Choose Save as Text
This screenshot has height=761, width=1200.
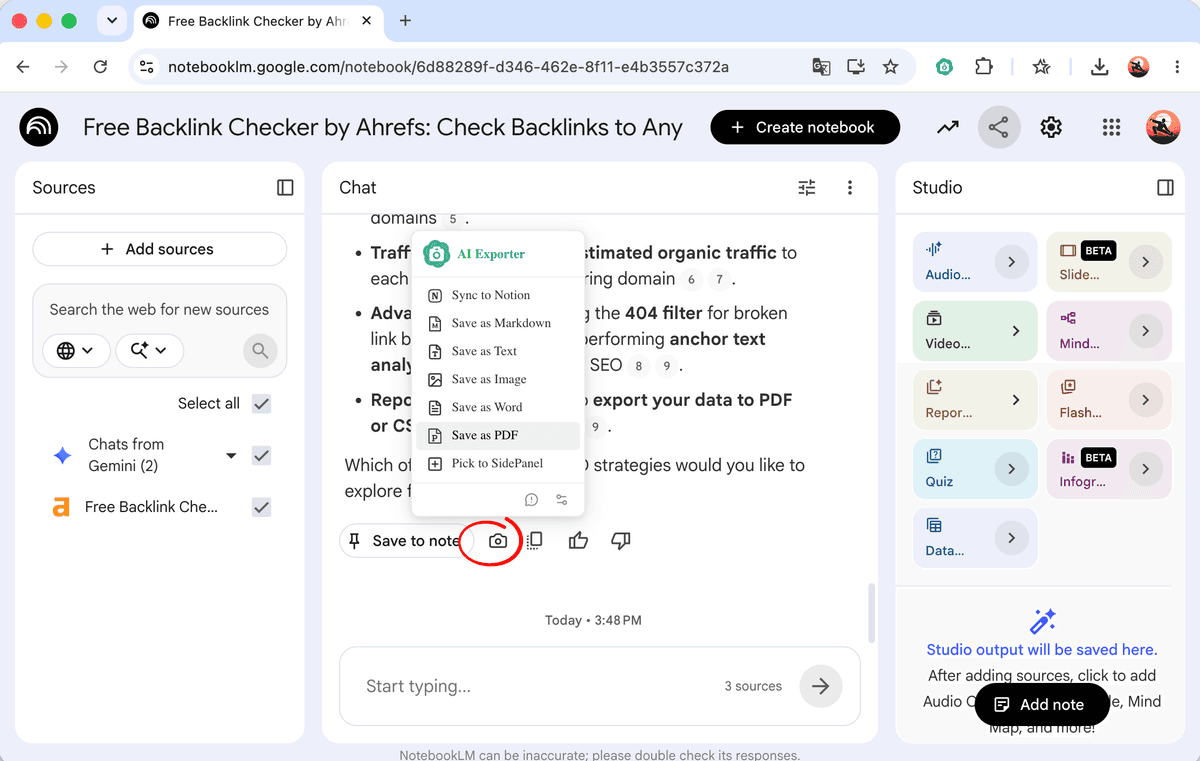coord(497,351)
